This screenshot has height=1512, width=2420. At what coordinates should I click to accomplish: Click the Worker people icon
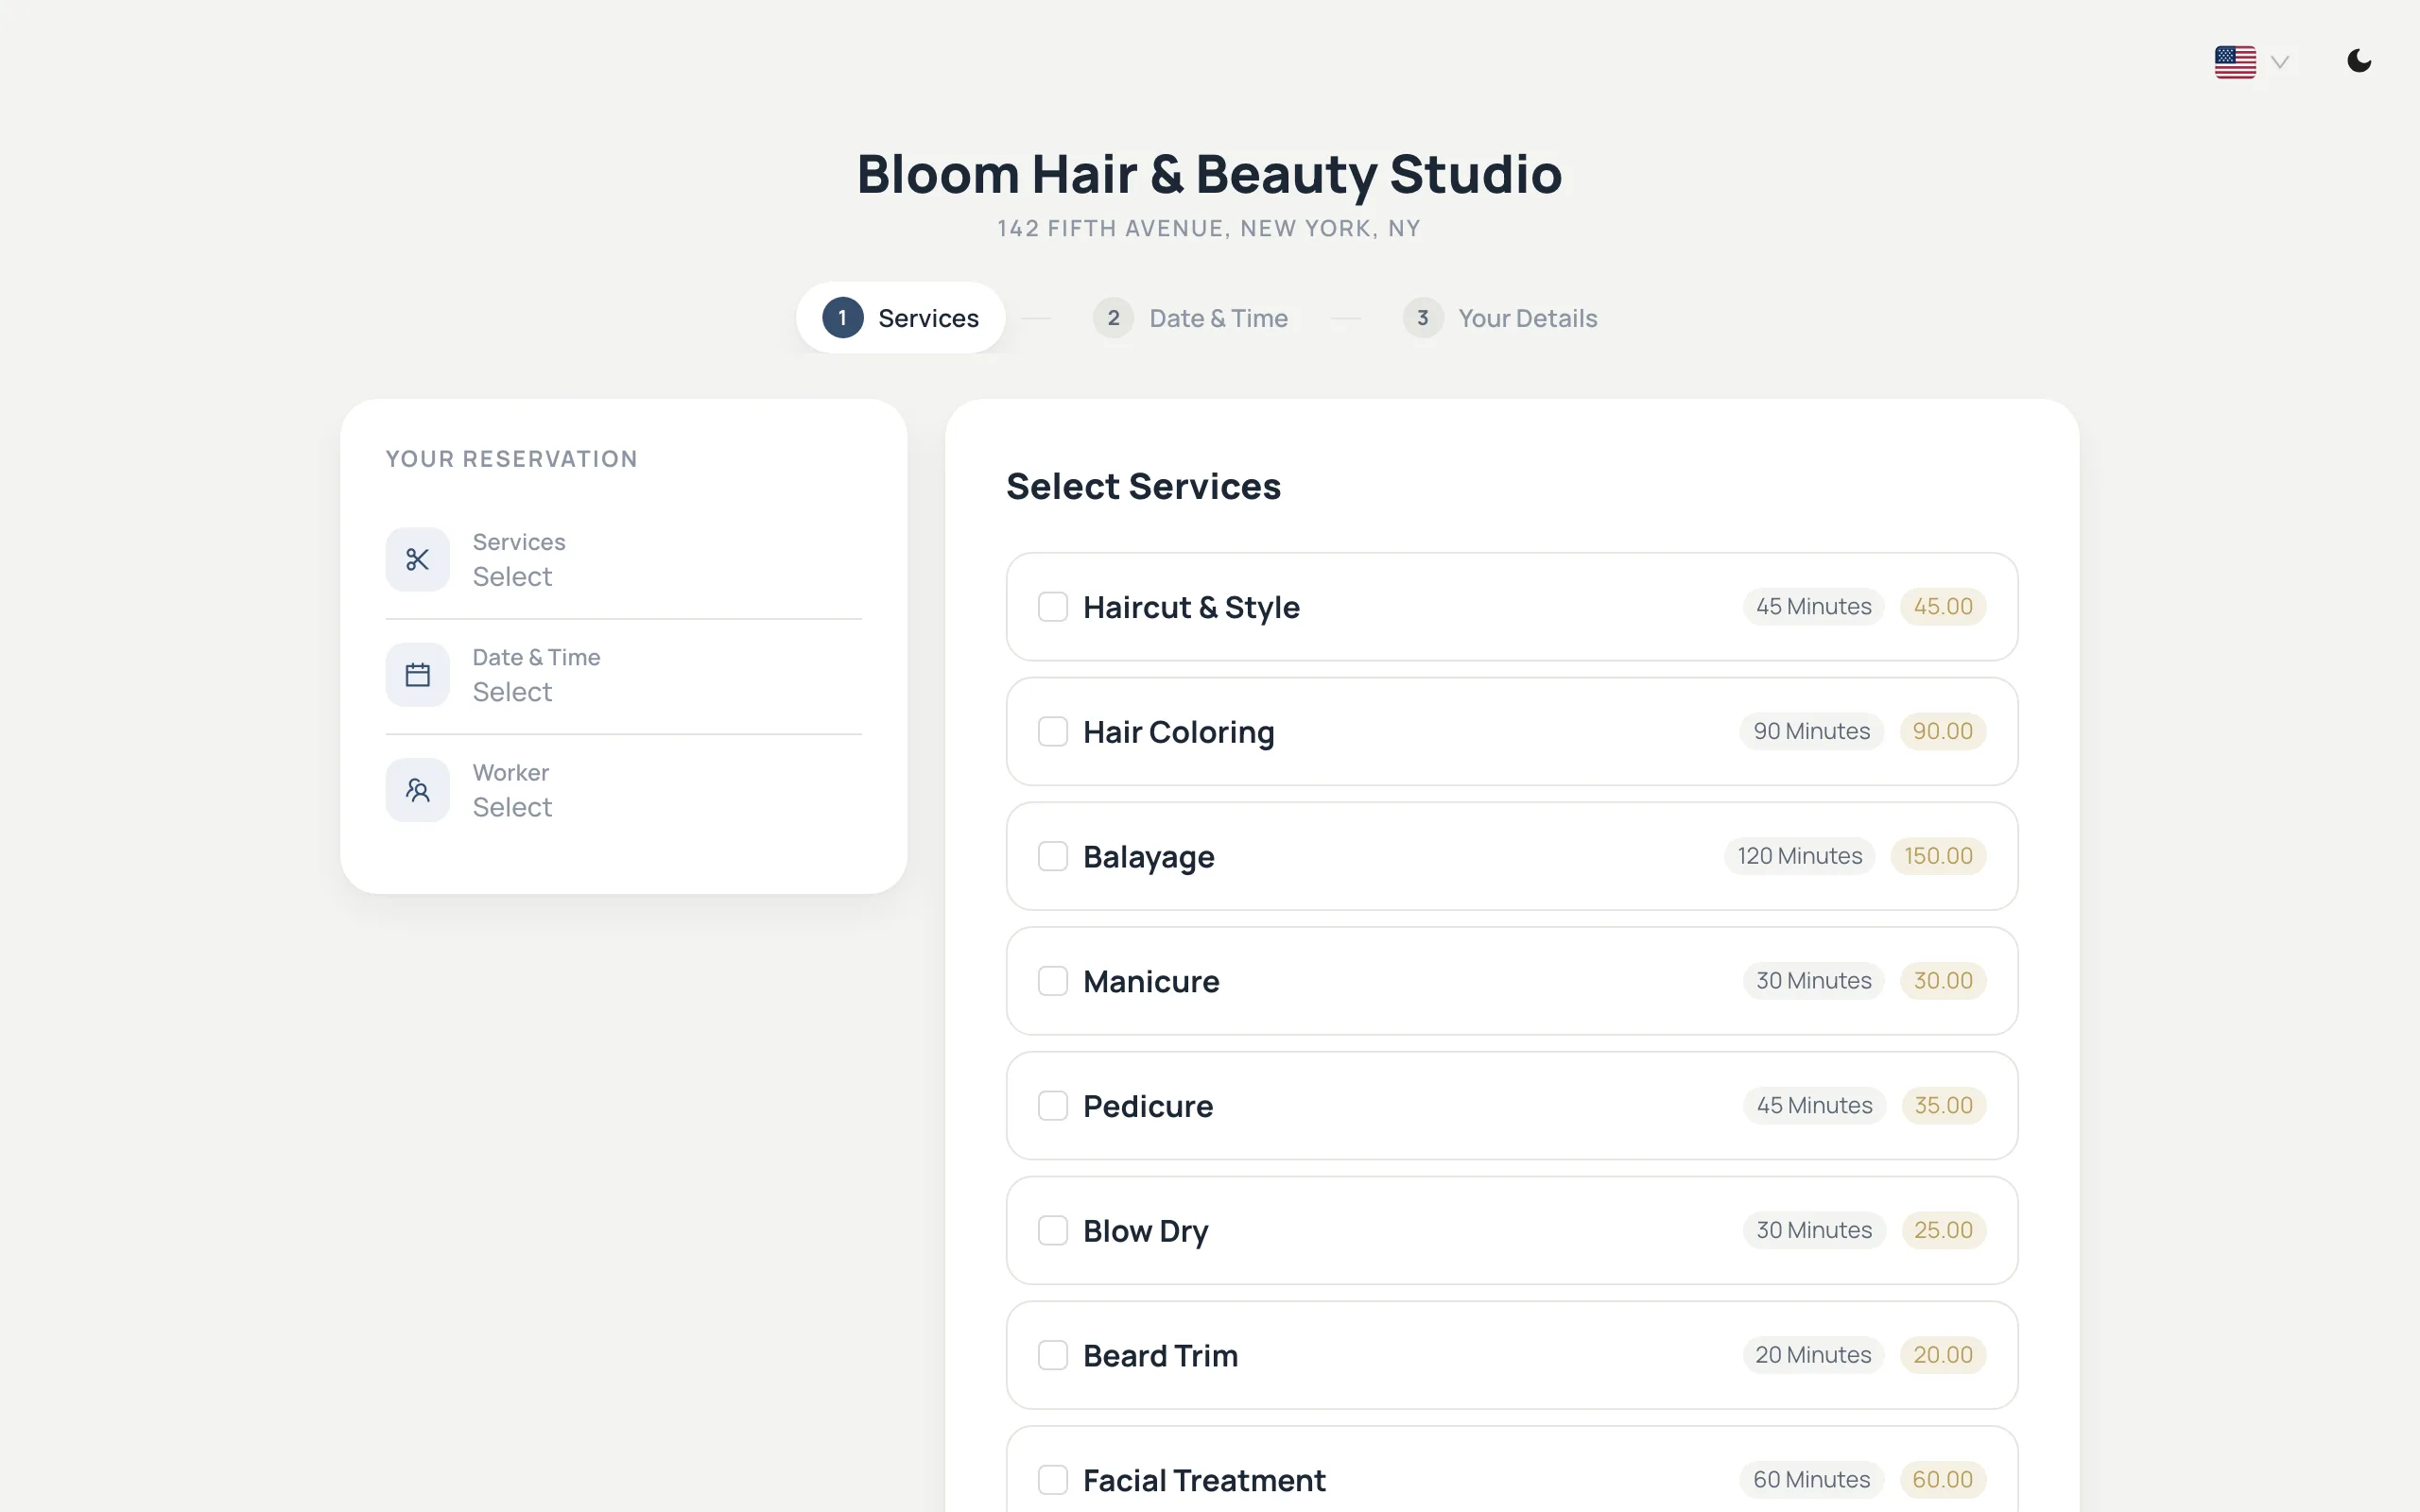(x=418, y=790)
